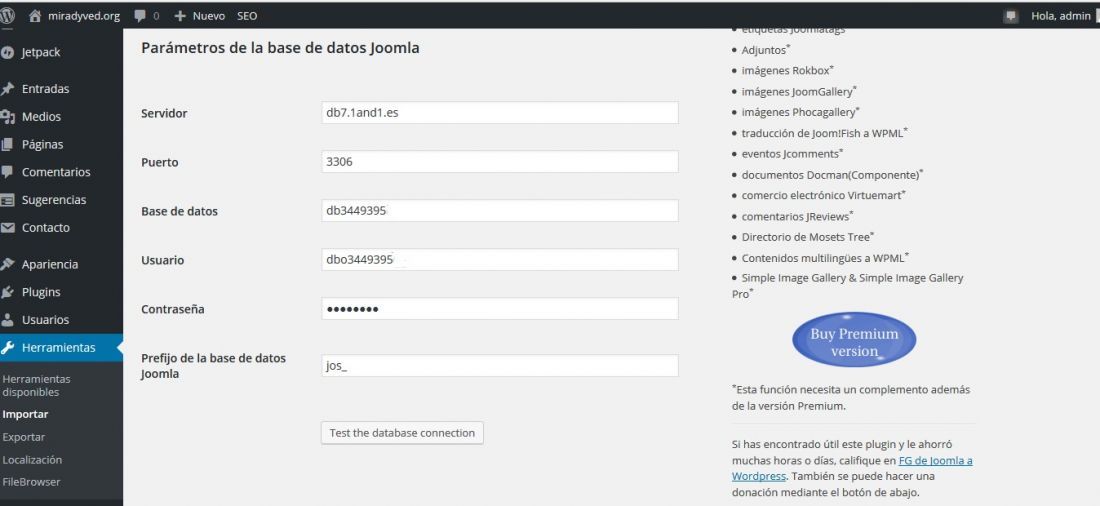Click the Entradas pushpin icon

click(x=8, y=89)
